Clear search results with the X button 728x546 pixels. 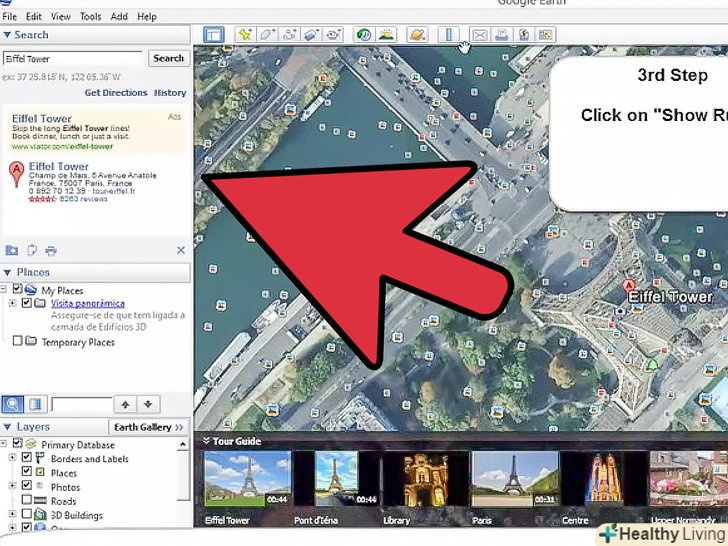coord(181,251)
